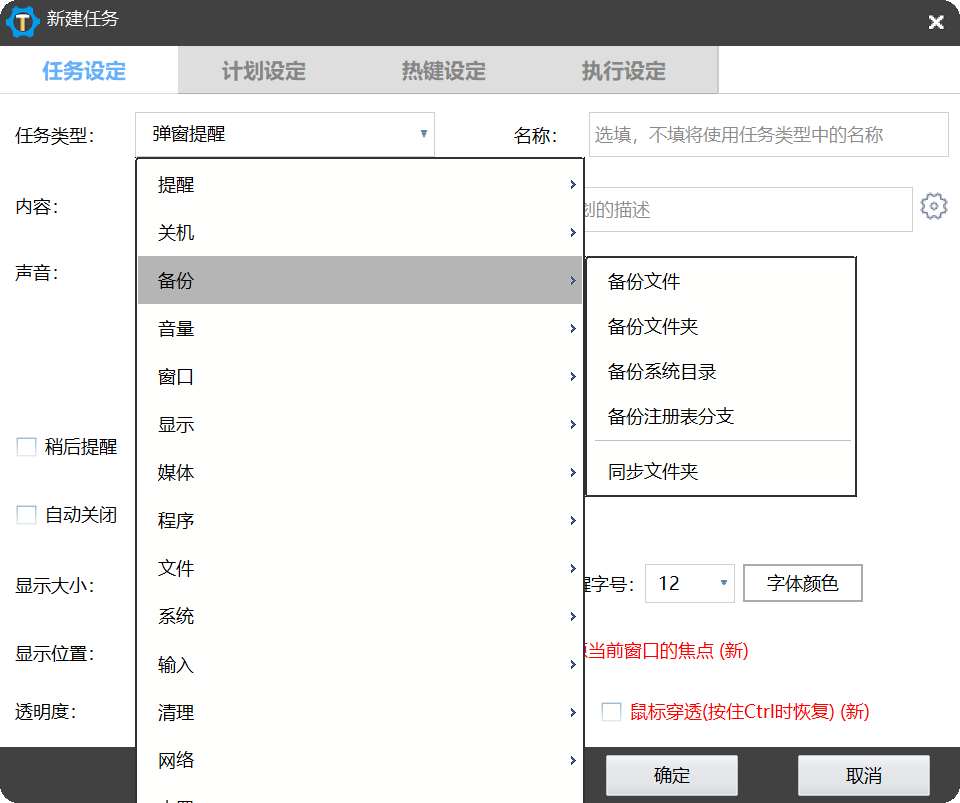Switch to the 计划设定 tab

[x=264, y=71]
